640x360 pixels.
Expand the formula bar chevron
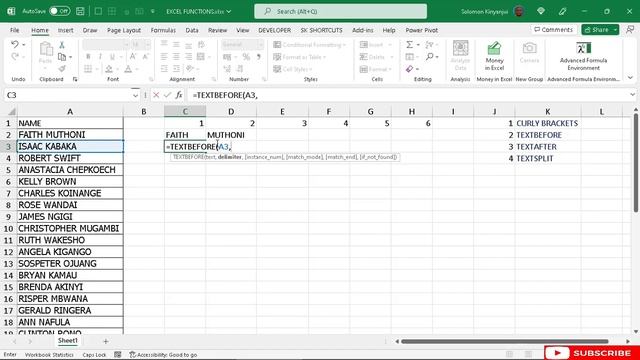click(x=632, y=95)
